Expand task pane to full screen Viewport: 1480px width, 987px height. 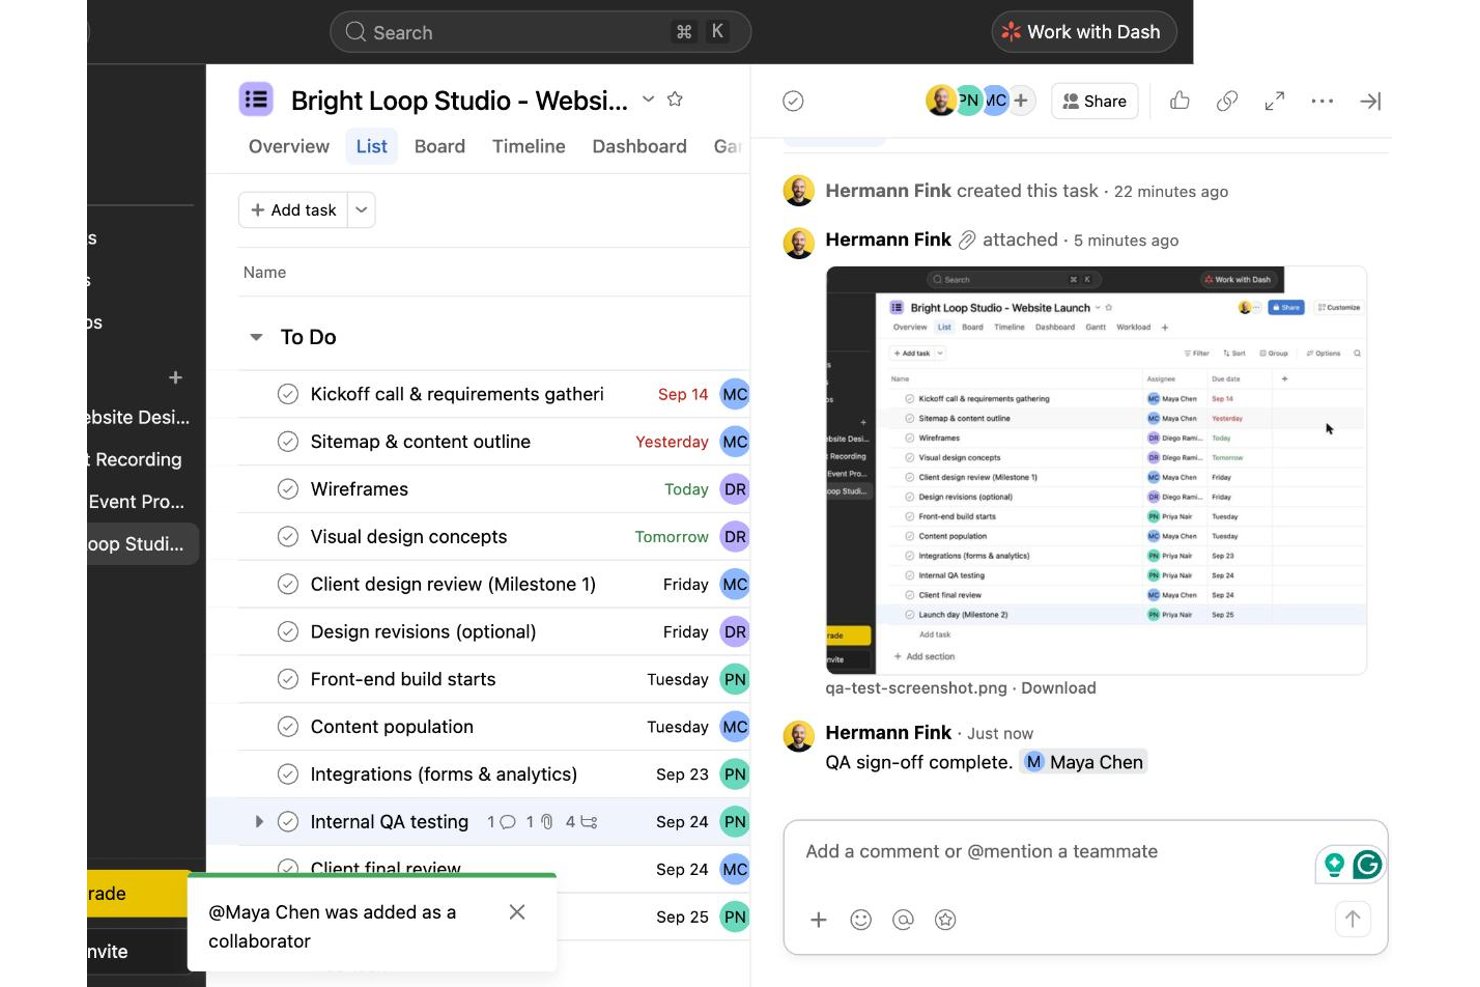click(x=1274, y=101)
